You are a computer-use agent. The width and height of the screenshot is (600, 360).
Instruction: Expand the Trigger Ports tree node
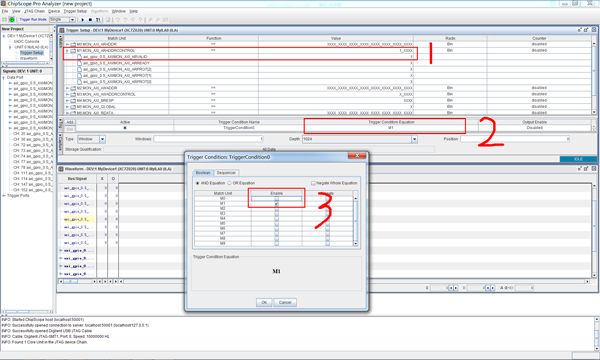click(x=4, y=195)
